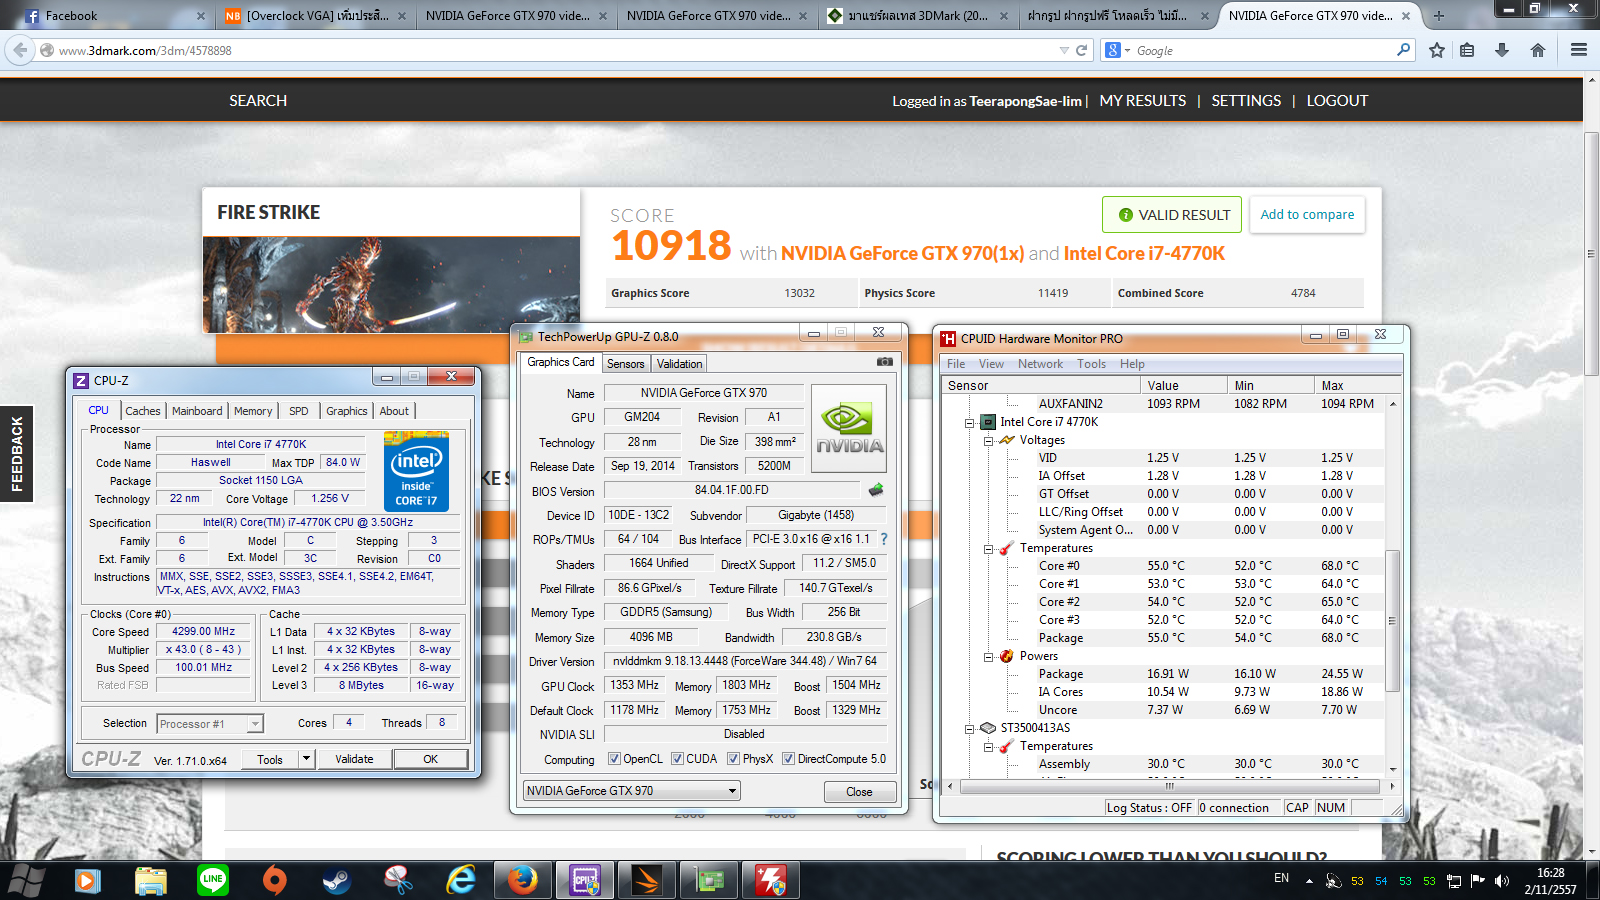Image resolution: width=1600 pixels, height=900 pixels.
Task: Open the Bus Interface question mark help
Action: pos(884,539)
